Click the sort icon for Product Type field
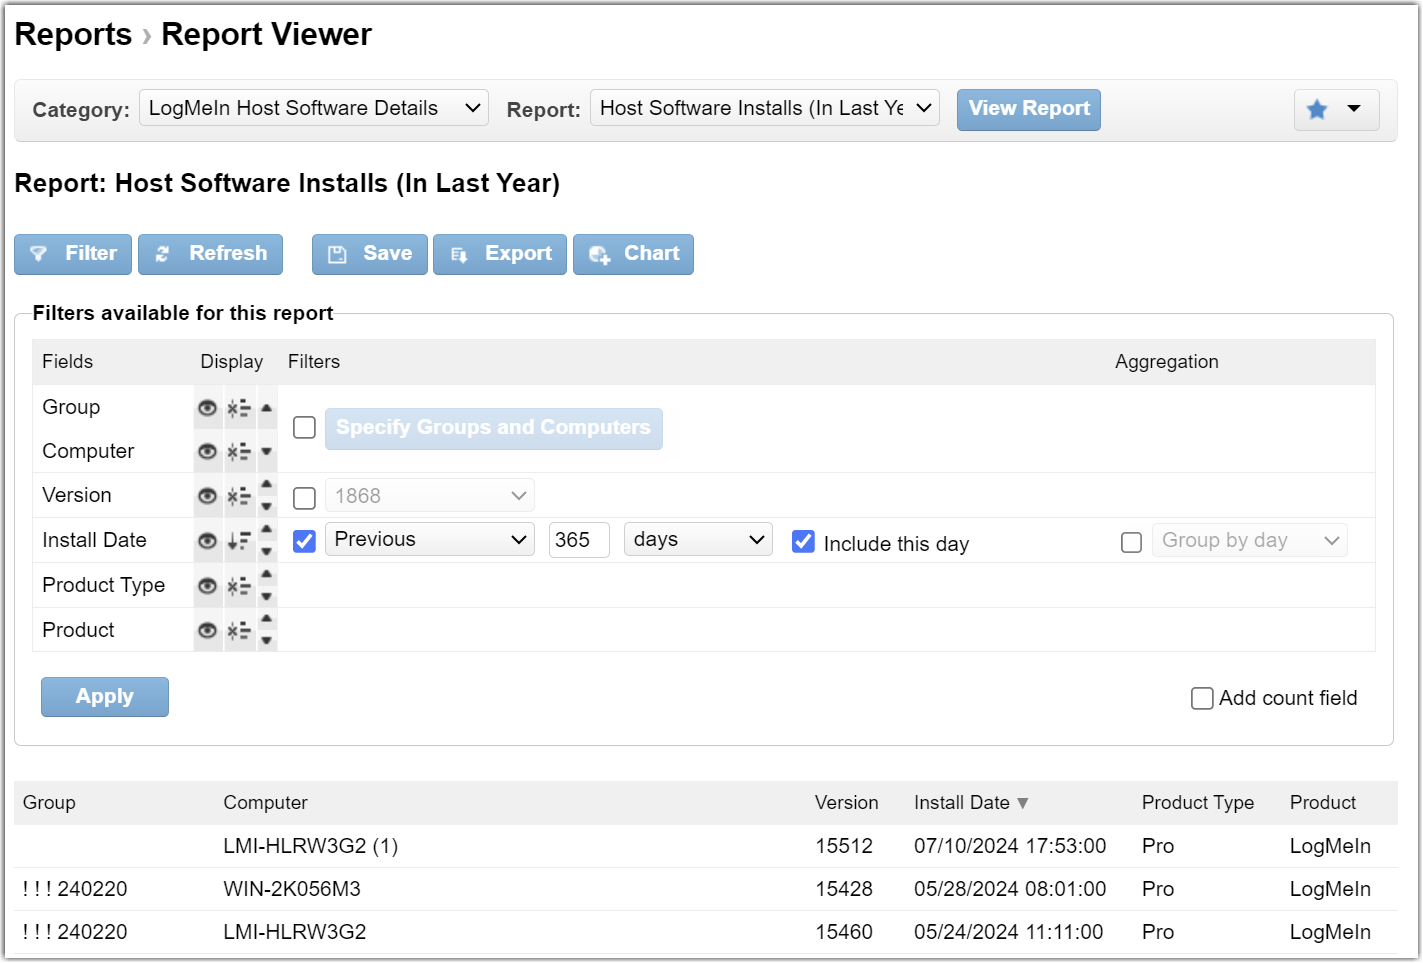This screenshot has width=1423, height=963. click(239, 586)
